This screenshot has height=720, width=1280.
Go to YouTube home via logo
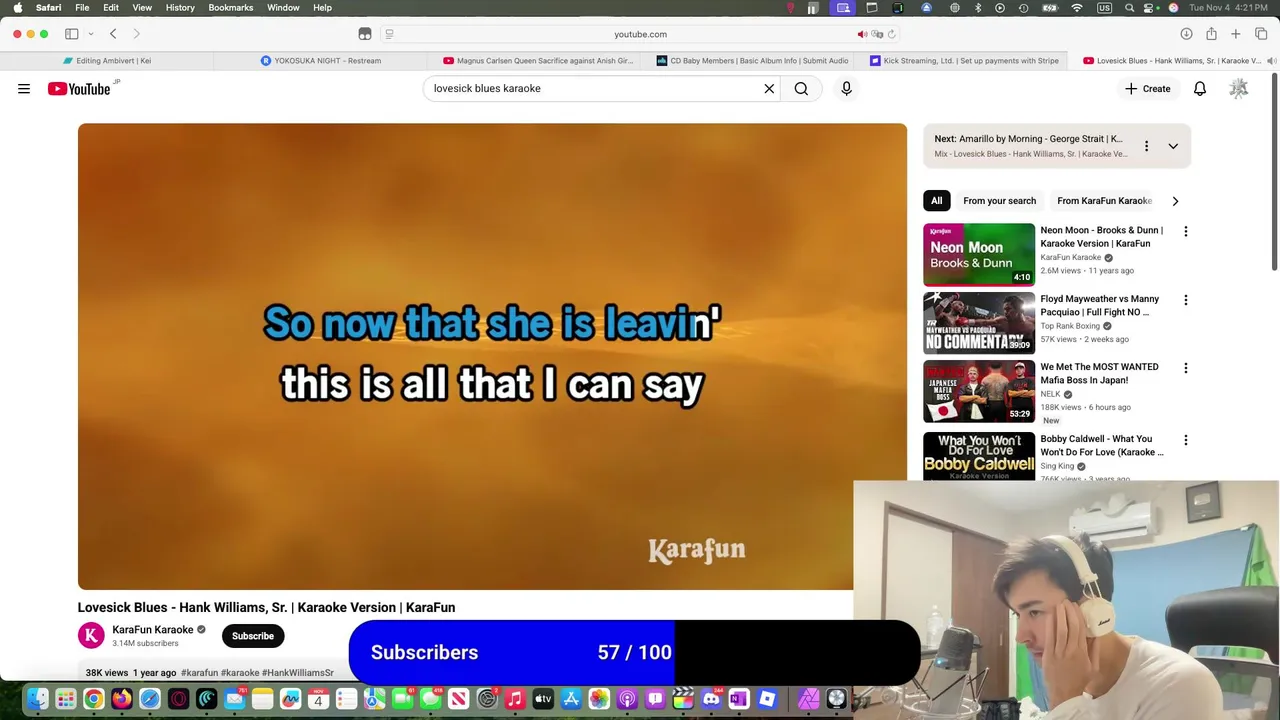pos(79,89)
